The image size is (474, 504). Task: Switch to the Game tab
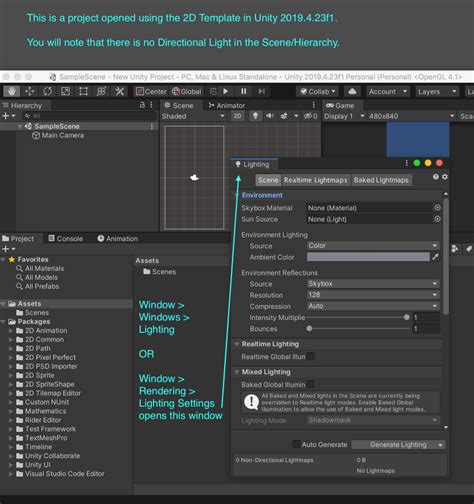pos(340,105)
